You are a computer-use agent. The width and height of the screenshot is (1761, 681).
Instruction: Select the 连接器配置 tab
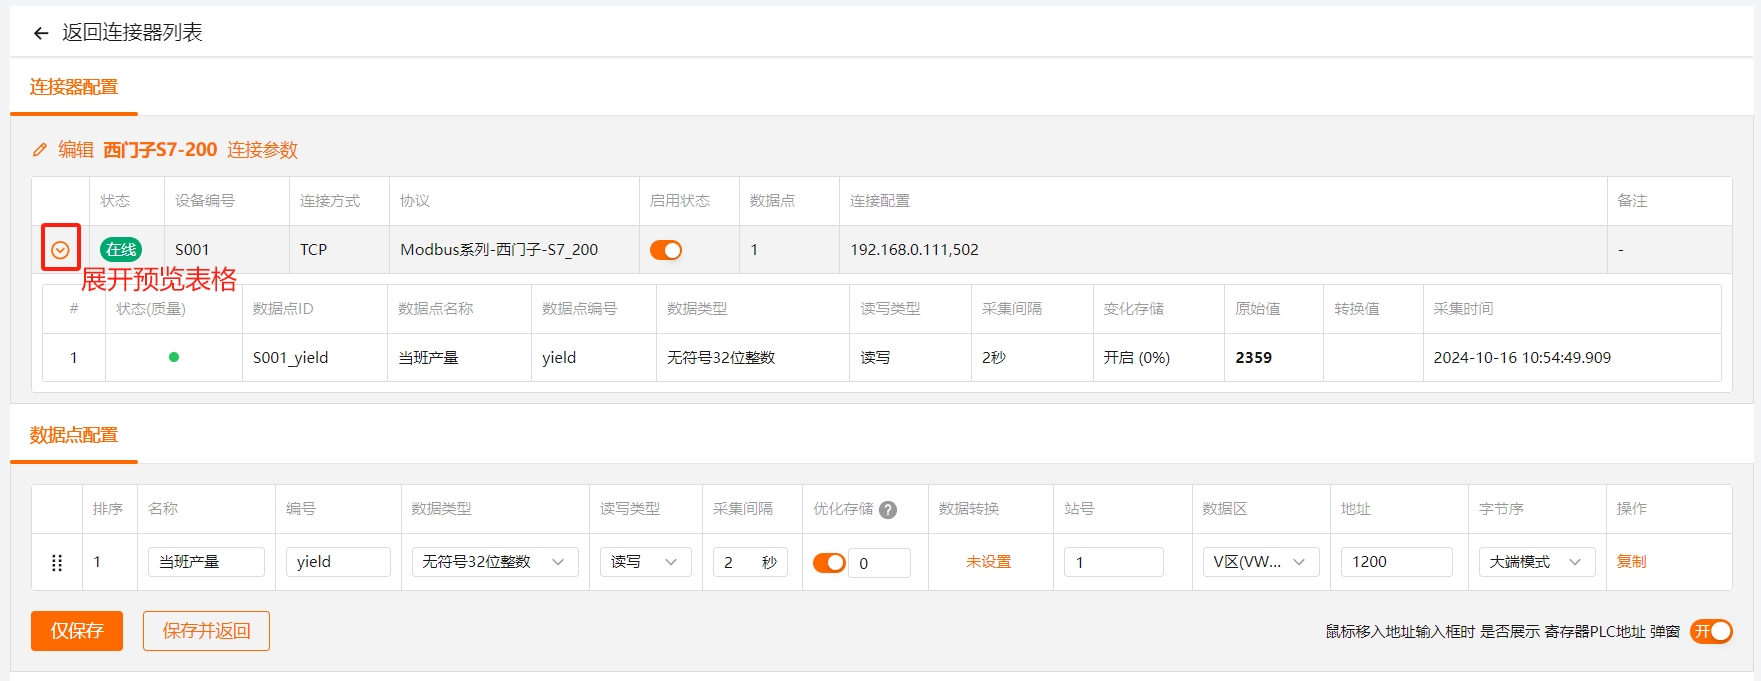point(74,88)
